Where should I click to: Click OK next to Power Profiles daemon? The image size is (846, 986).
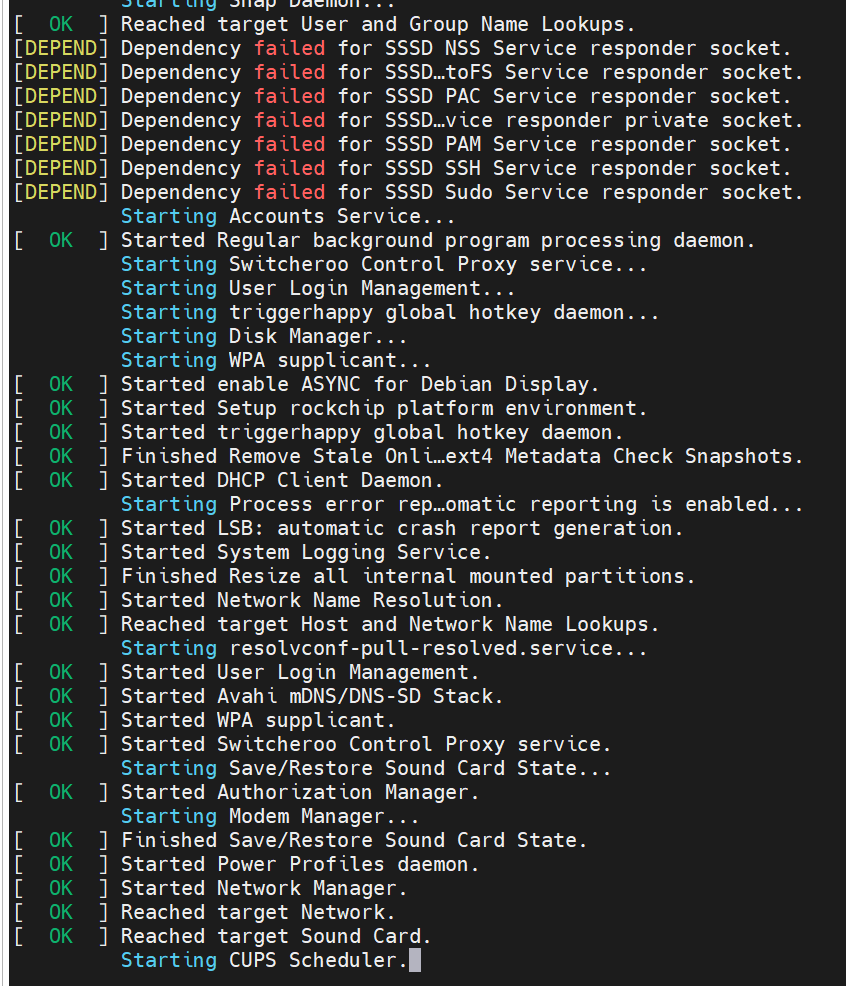61,864
